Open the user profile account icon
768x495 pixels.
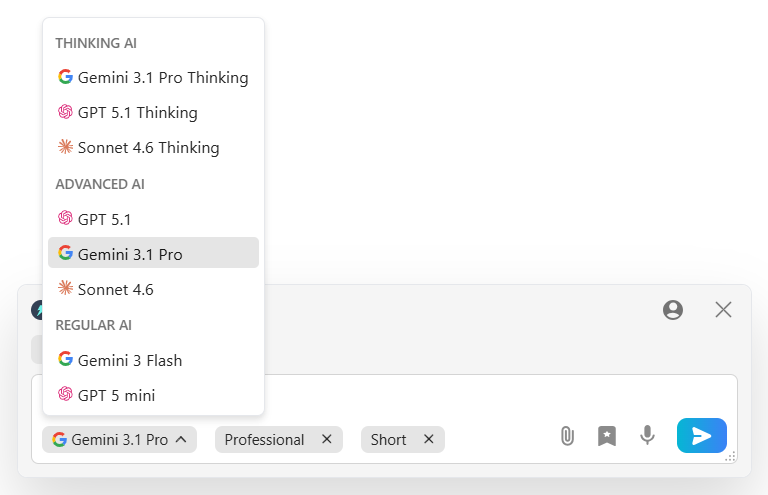(x=673, y=310)
